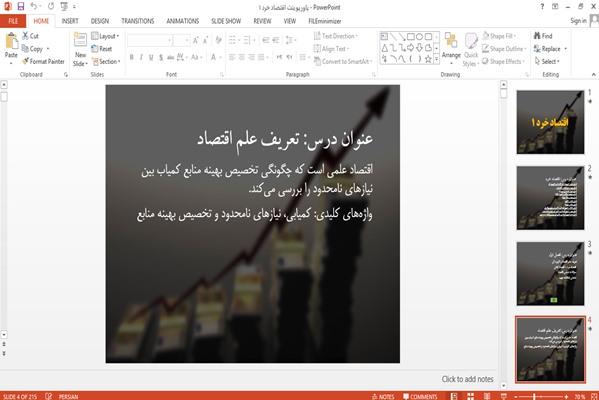Screen dimensions: 599x400
Task: Start slide show from status bar
Action: coord(503,396)
